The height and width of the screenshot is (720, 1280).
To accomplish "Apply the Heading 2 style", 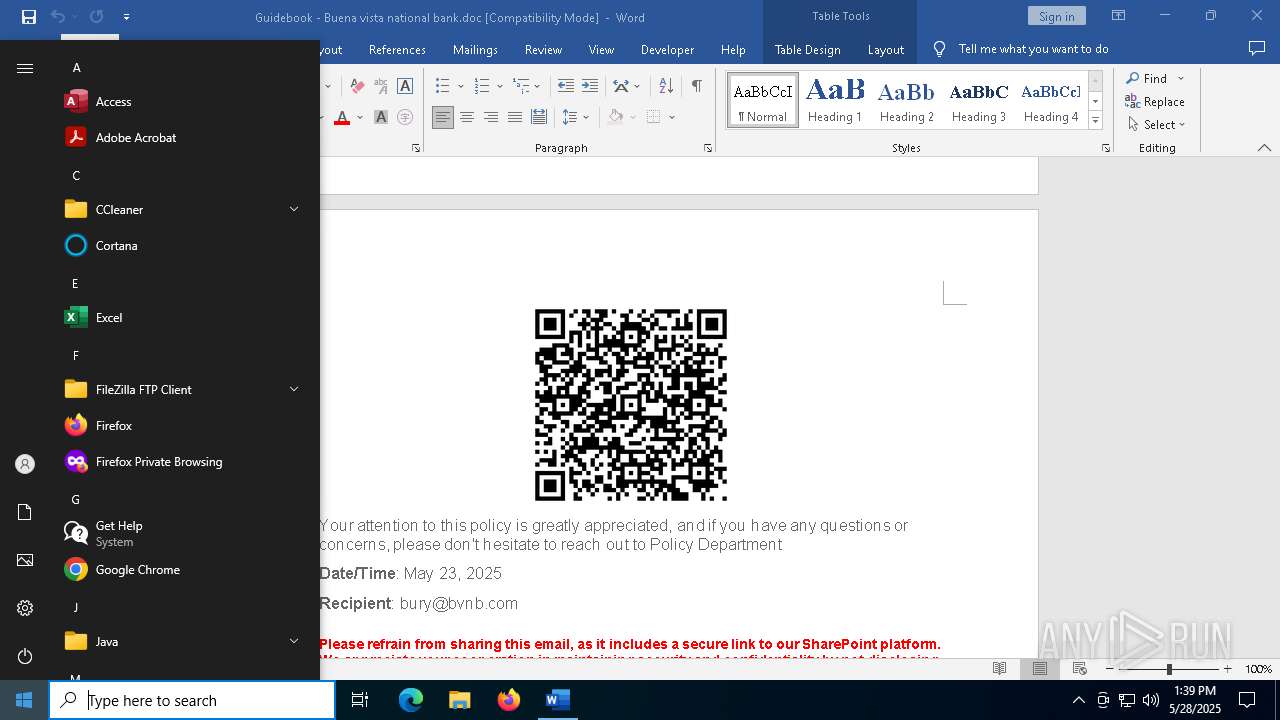I will [906, 100].
